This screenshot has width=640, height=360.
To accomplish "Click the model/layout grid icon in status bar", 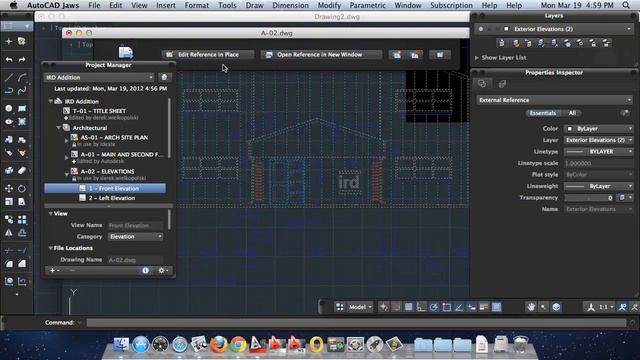I will 340,307.
